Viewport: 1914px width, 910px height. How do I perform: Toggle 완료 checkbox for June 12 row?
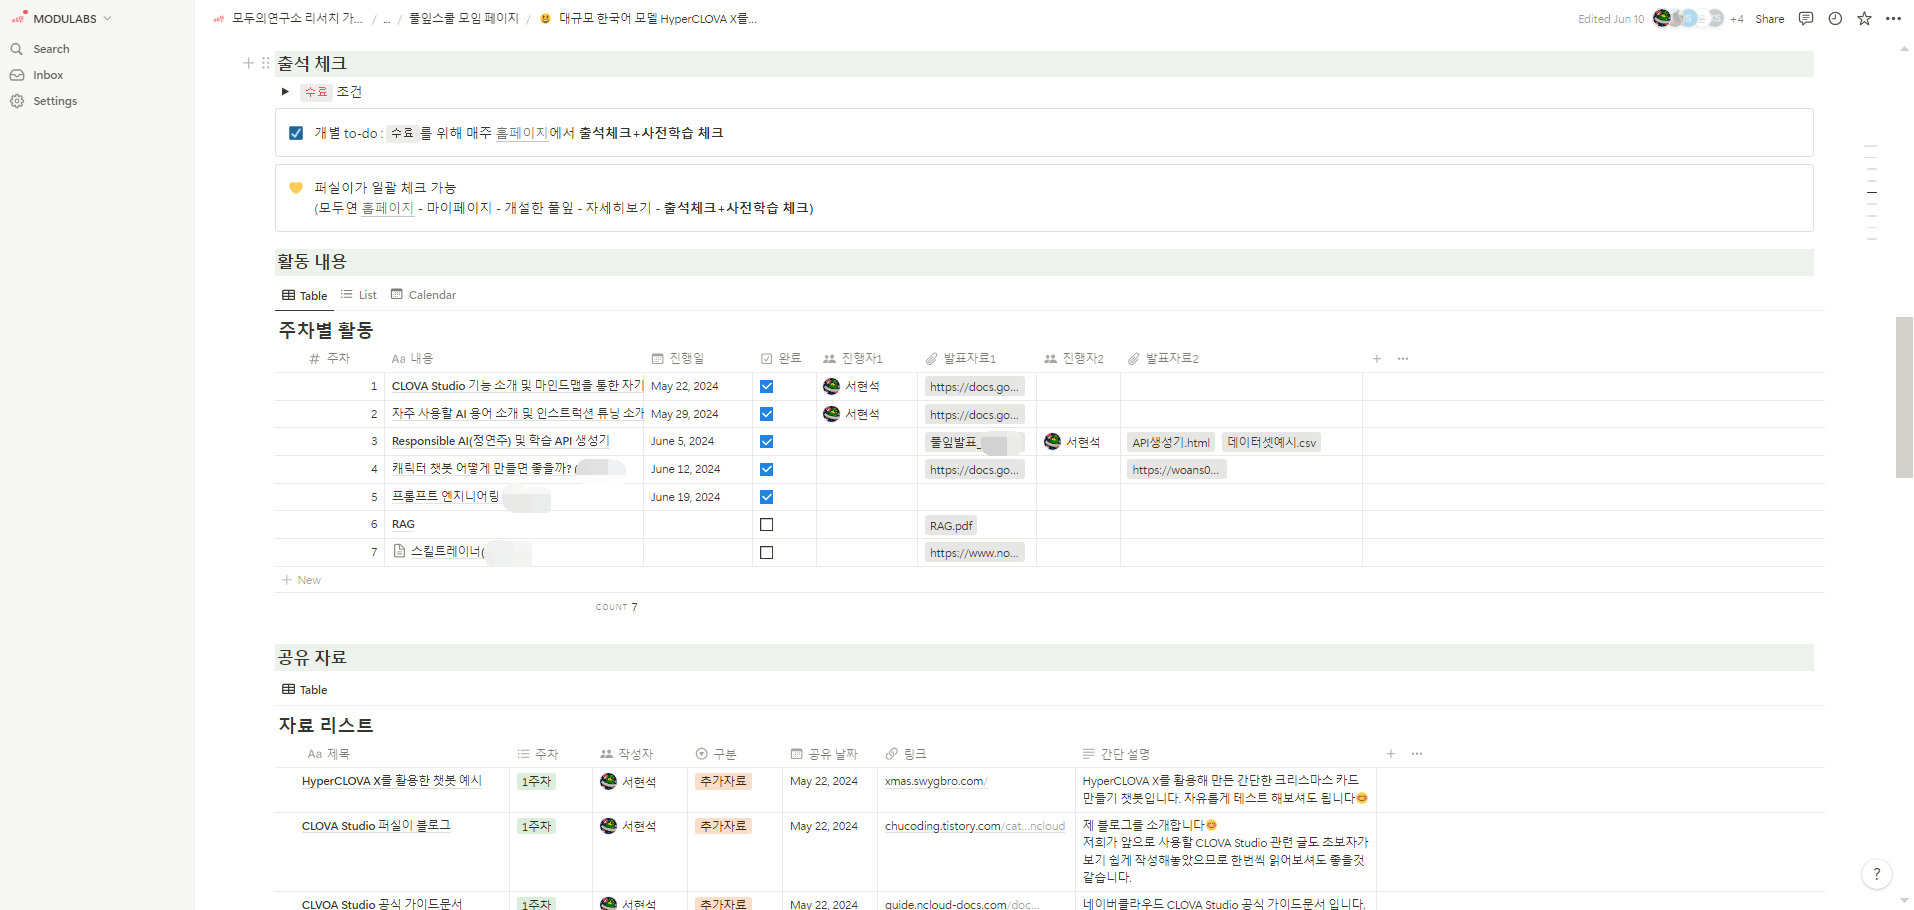pyautogui.click(x=766, y=469)
